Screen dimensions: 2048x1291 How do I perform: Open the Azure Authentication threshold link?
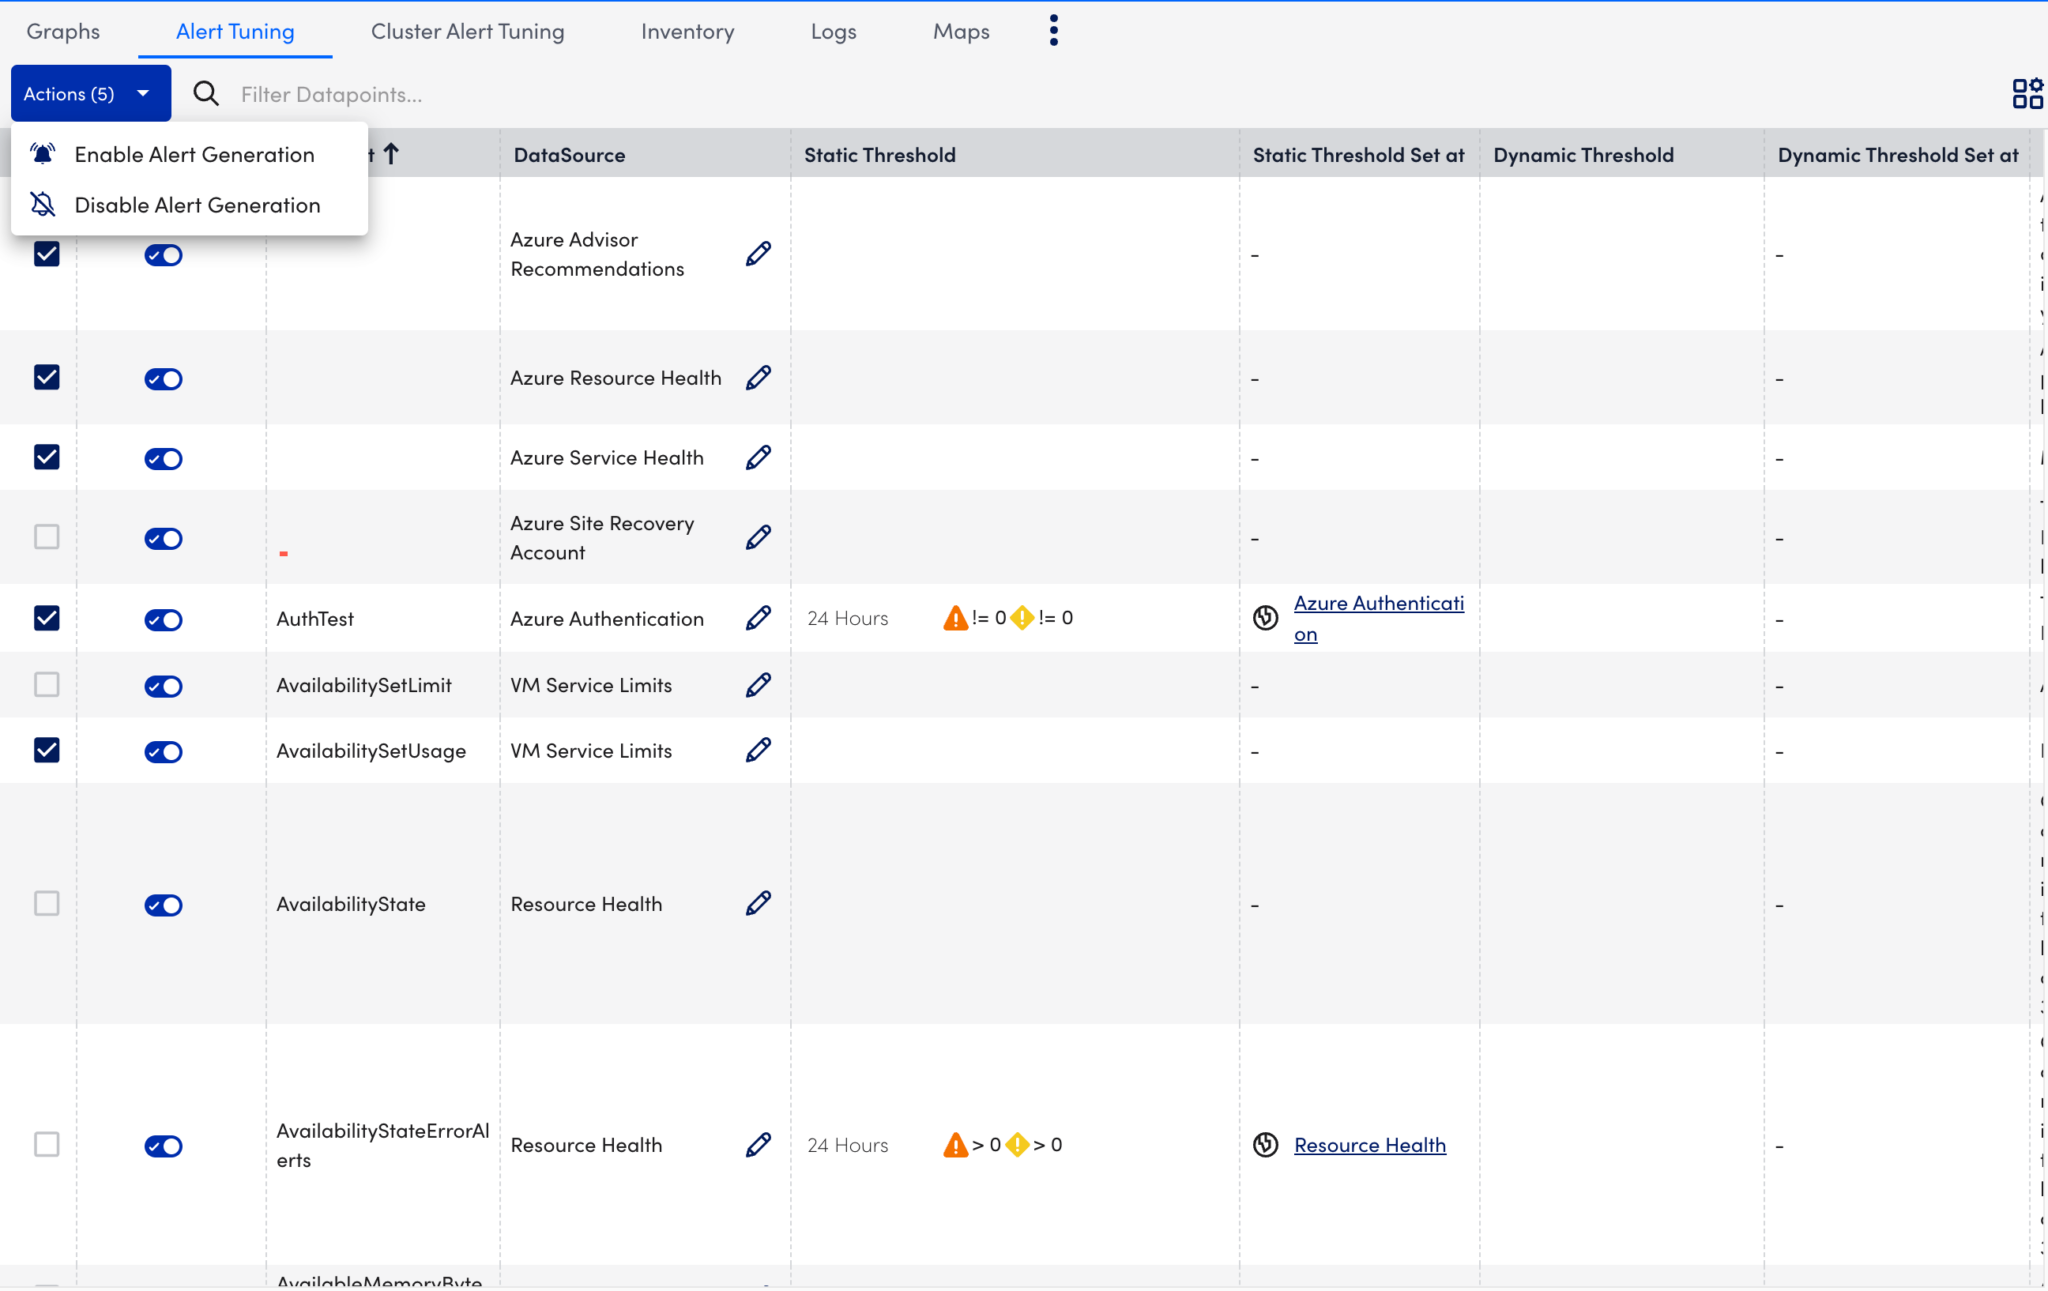coord(1378,617)
